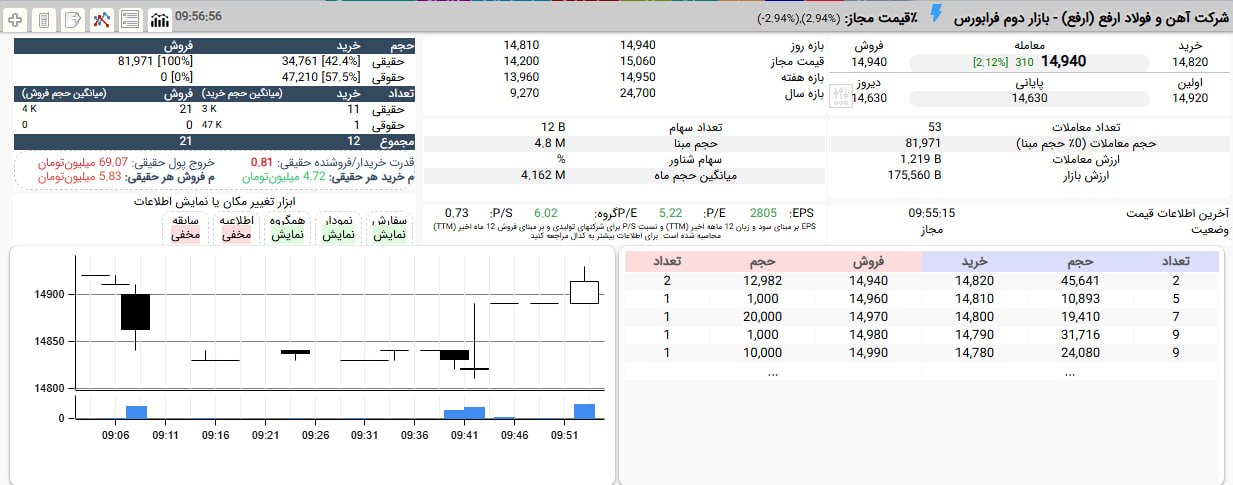The height and width of the screenshot is (485, 1233).
Task: Open the calculator icon in toolbar
Action: (x=43, y=19)
